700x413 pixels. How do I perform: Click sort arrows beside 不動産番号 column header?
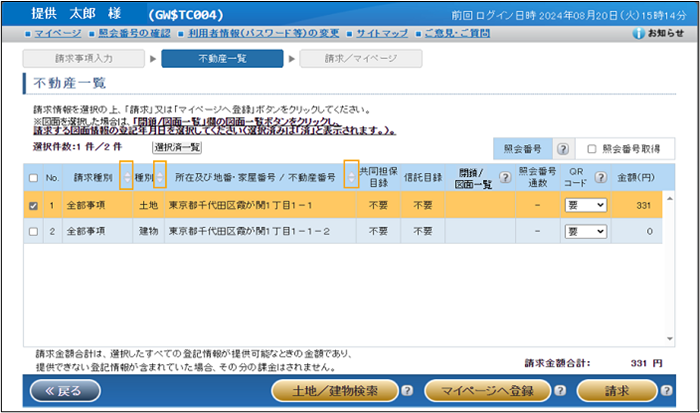(350, 177)
